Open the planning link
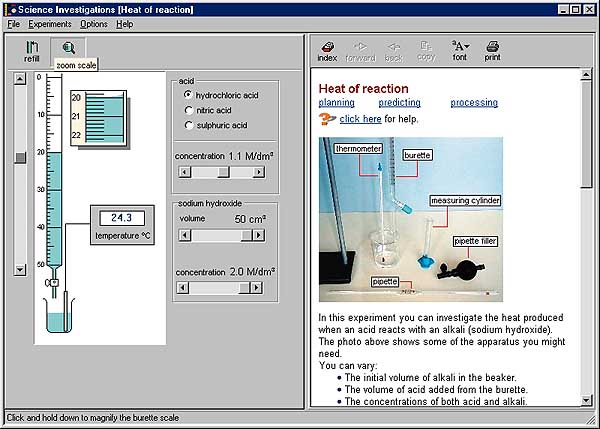 pyautogui.click(x=336, y=103)
